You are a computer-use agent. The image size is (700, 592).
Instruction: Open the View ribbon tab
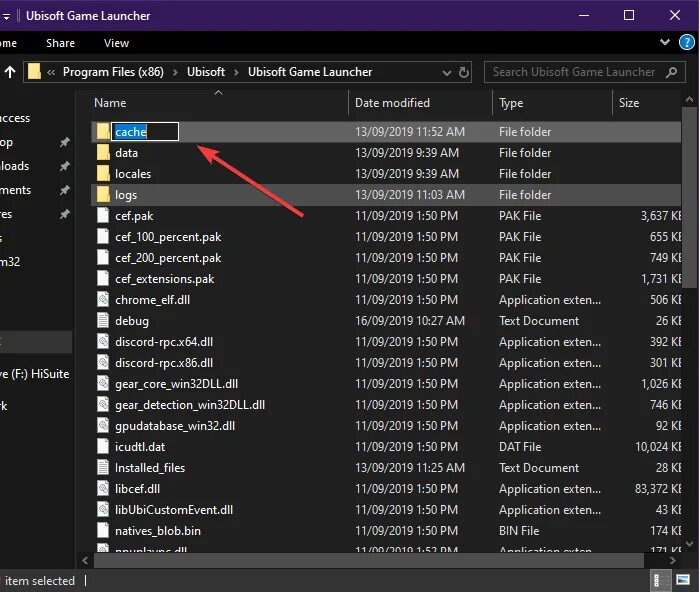click(116, 43)
